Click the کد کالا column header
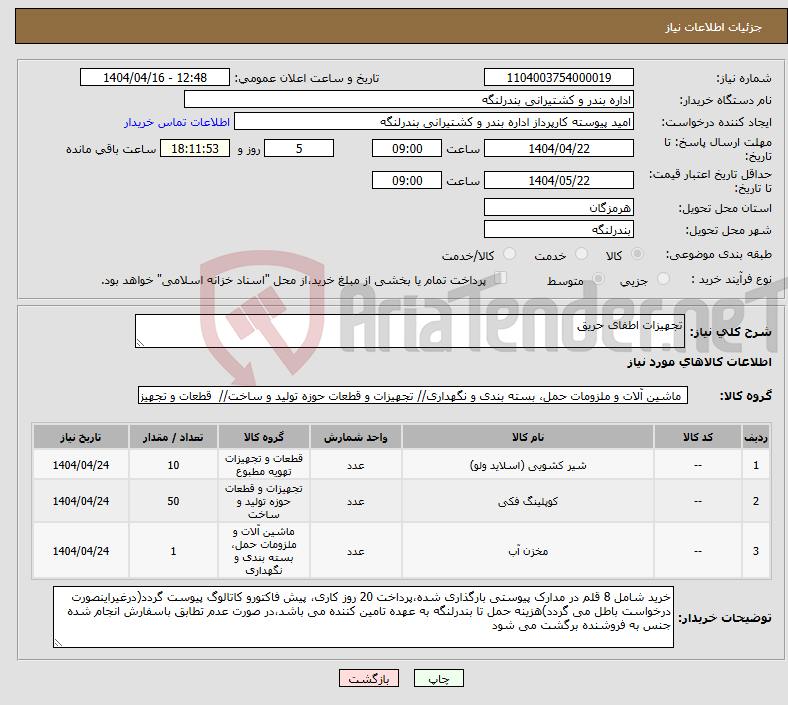This screenshot has width=788, height=705. (x=698, y=437)
